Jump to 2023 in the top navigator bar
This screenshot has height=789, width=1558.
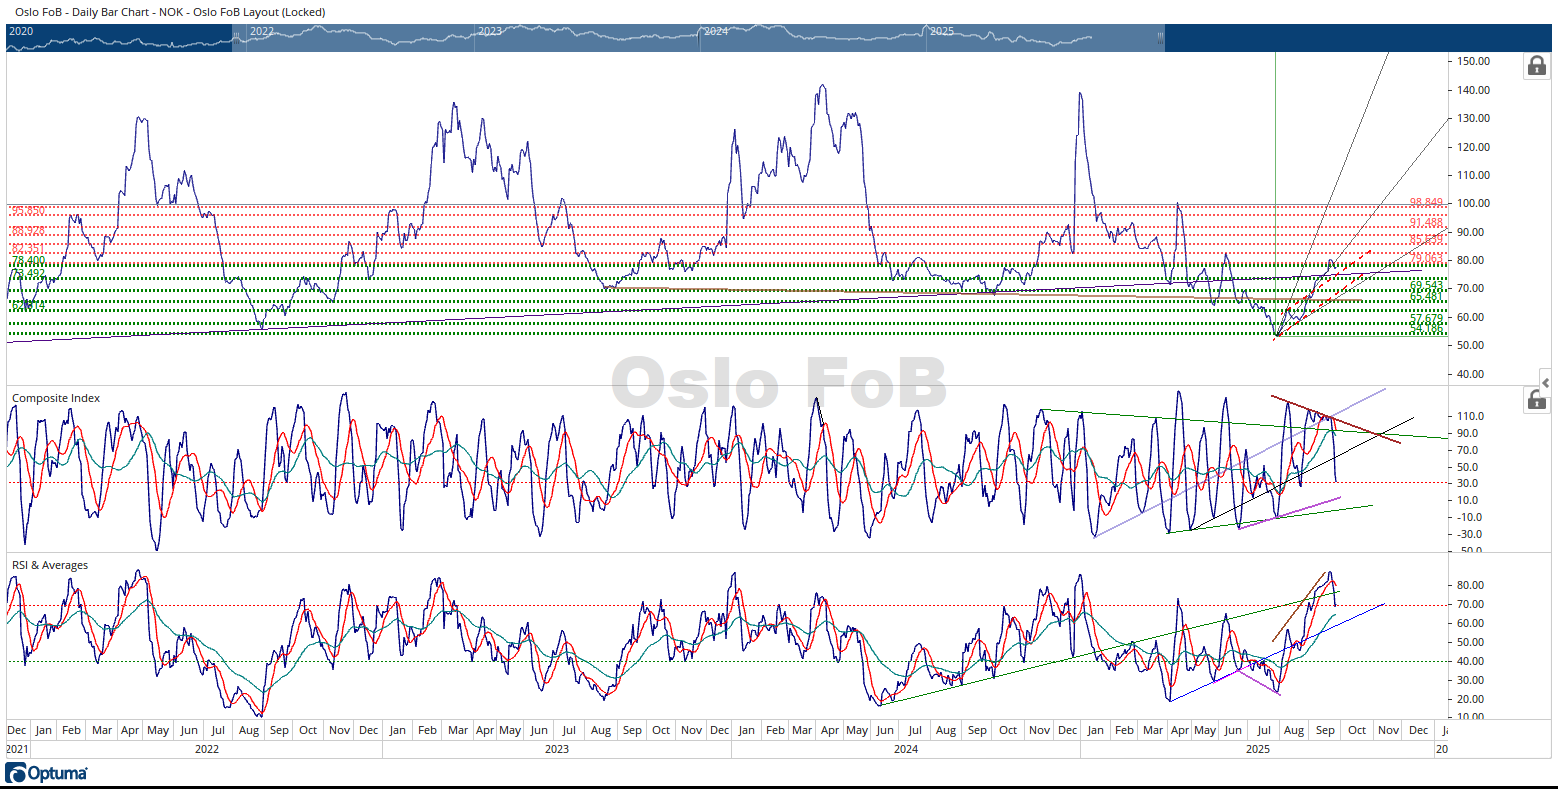[x=490, y=31]
